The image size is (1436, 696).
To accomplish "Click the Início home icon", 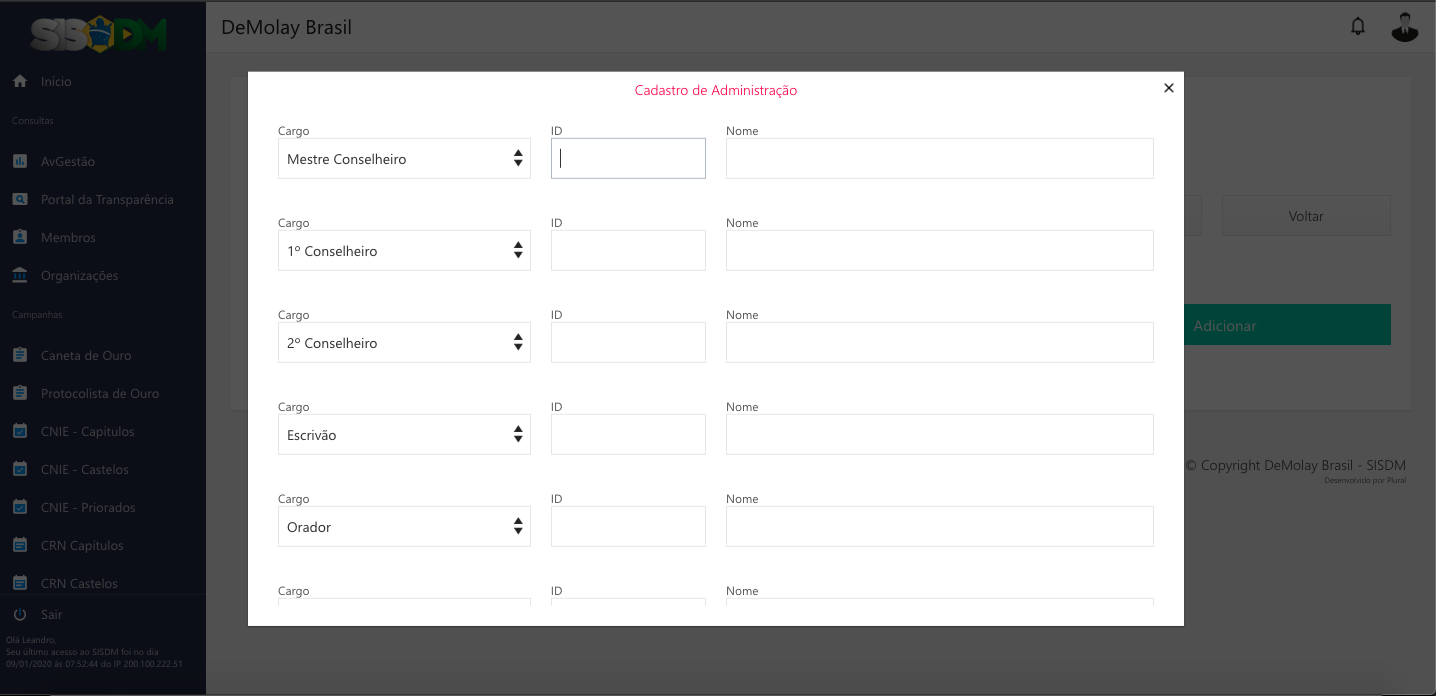I will tap(20, 82).
